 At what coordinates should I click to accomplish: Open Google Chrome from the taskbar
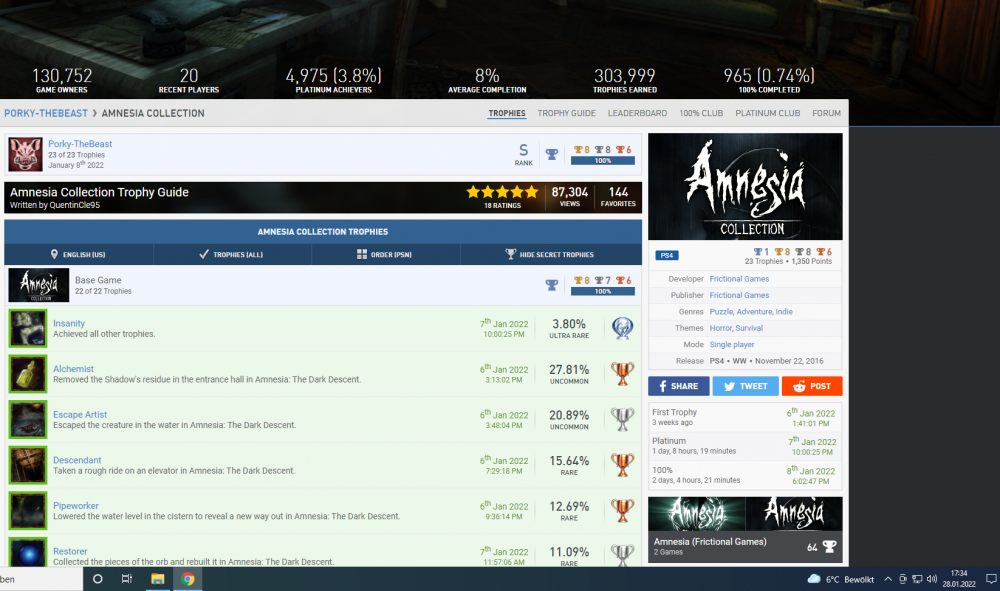click(x=187, y=579)
